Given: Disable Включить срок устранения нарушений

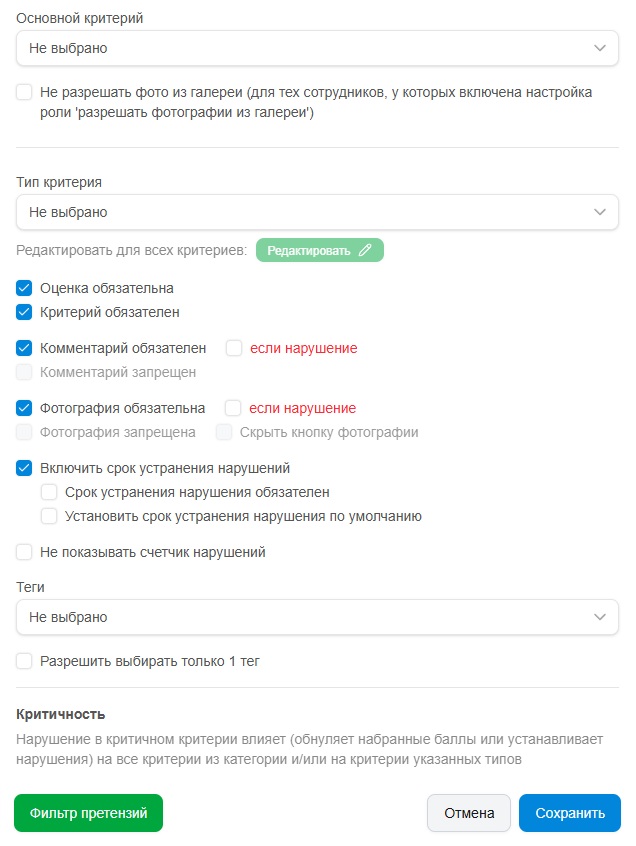Looking at the screenshot, I should click(24, 468).
